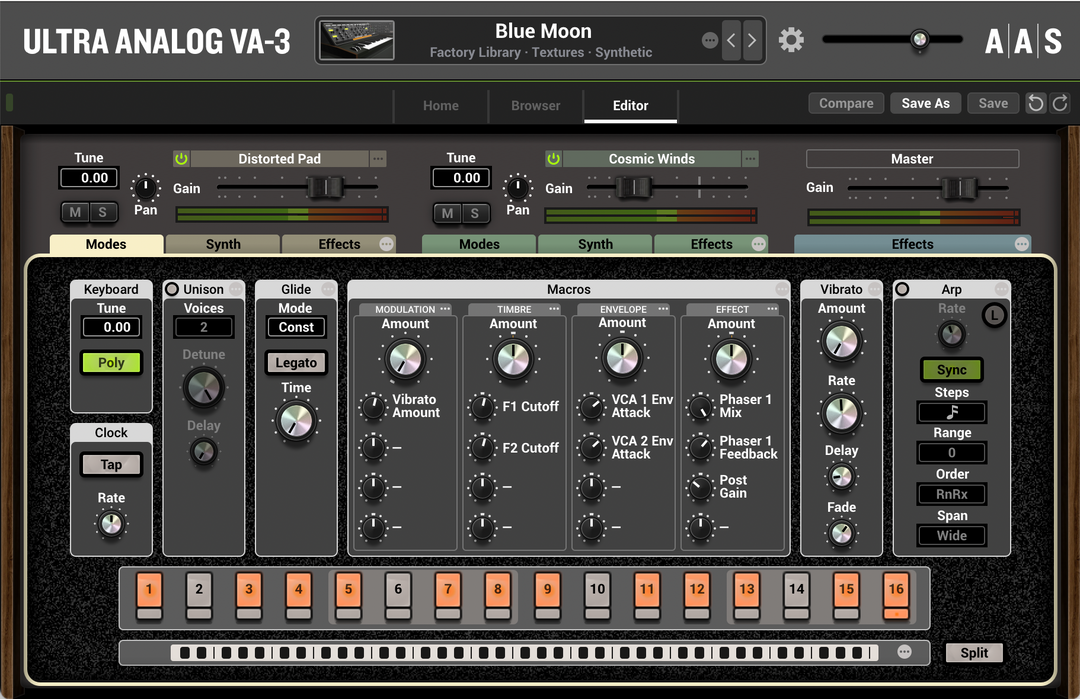Click the Save As button
Image resolution: width=1080 pixels, height=699 pixels.
pyautogui.click(x=925, y=103)
